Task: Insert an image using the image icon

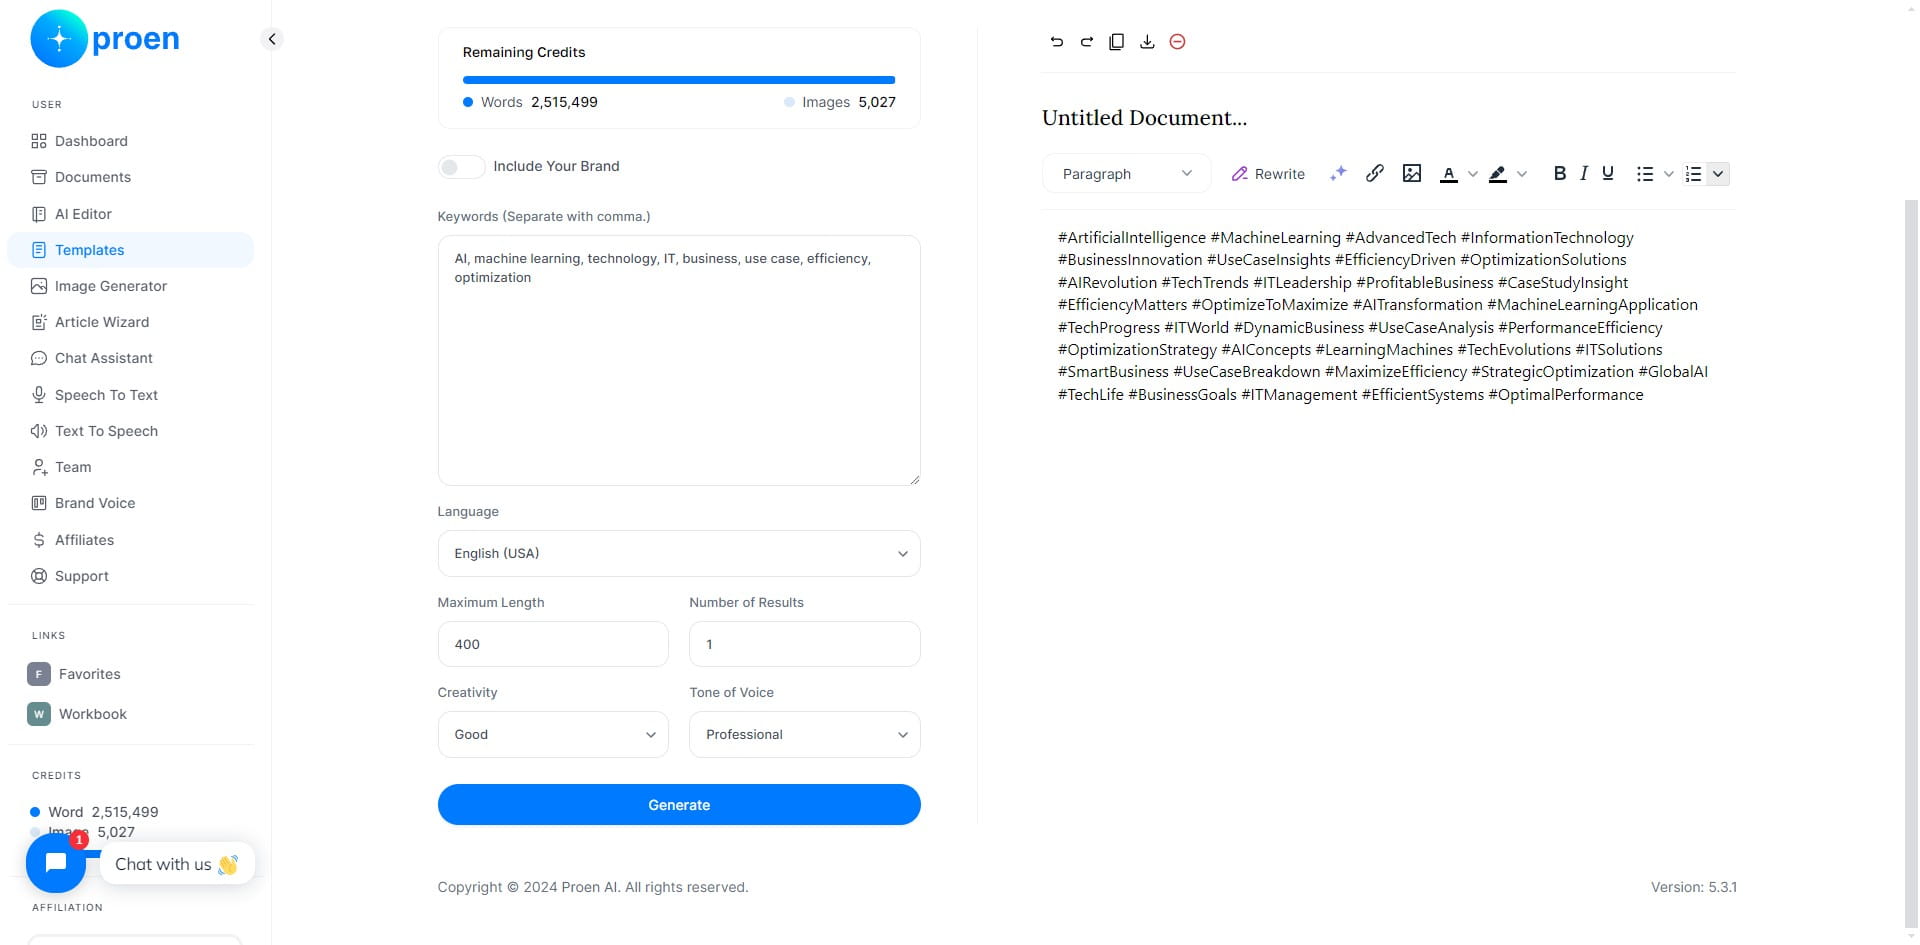Action: coord(1412,173)
